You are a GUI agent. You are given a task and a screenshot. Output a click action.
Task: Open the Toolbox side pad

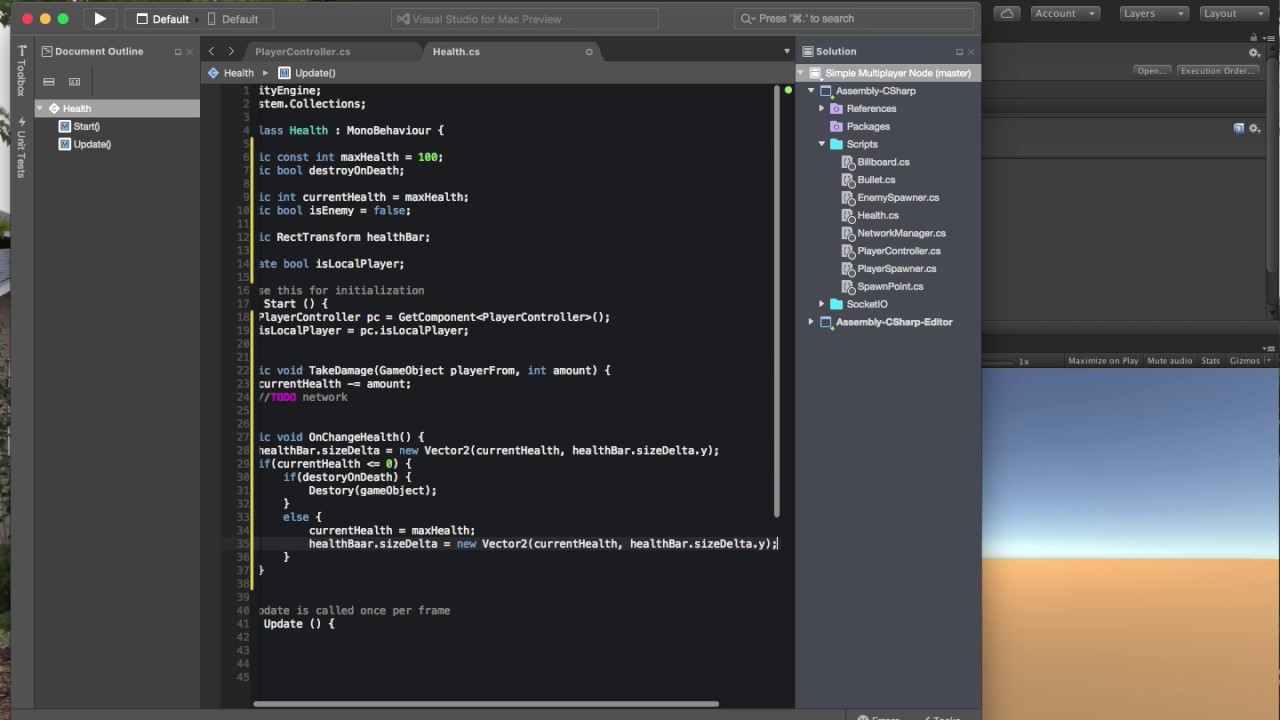(21, 71)
